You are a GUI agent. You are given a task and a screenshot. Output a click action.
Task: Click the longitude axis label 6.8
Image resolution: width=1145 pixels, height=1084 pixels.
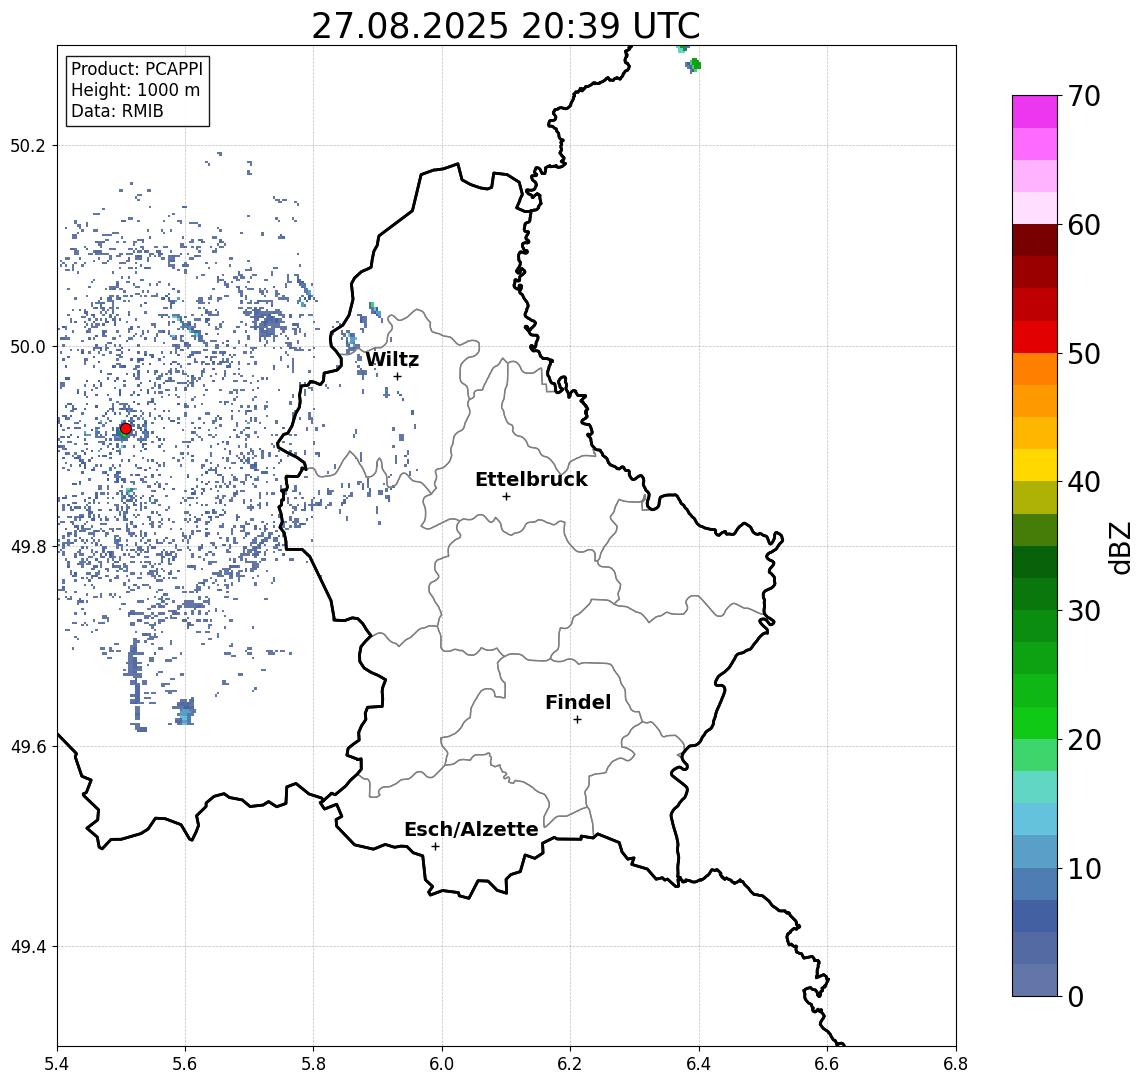(x=956, y=1064)
